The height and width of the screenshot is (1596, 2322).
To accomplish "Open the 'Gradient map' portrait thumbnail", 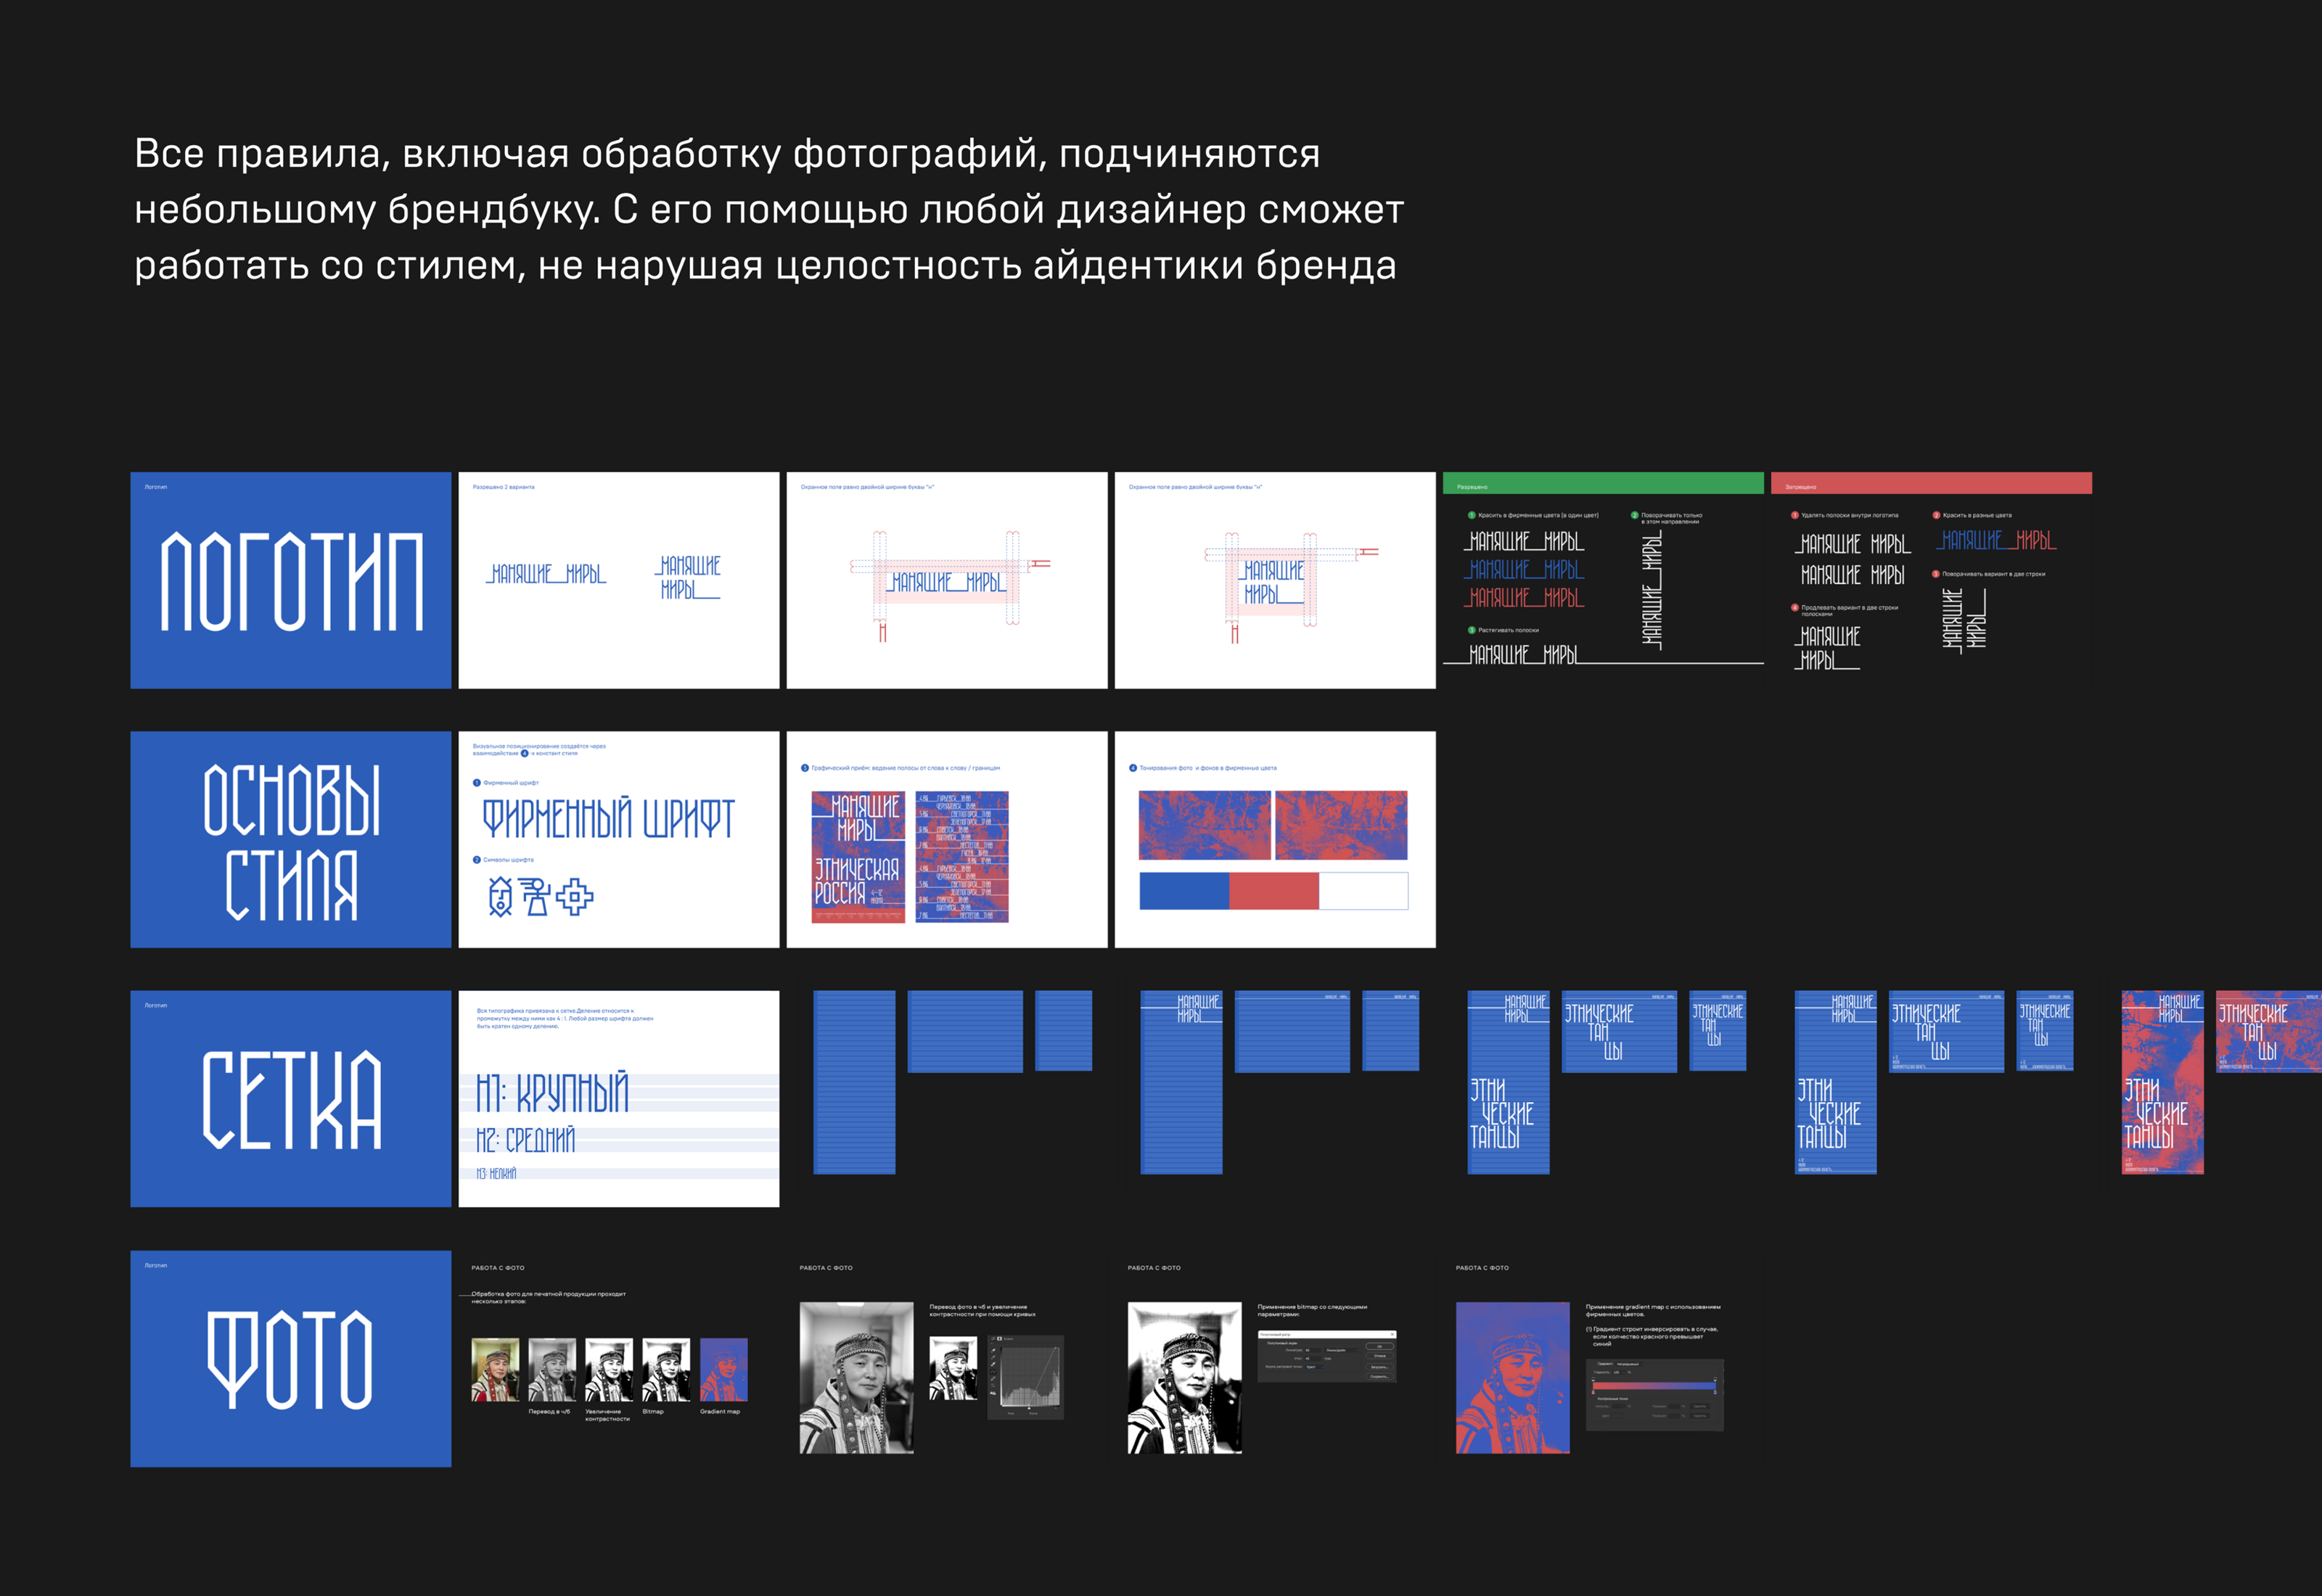I will point(723,1370).
